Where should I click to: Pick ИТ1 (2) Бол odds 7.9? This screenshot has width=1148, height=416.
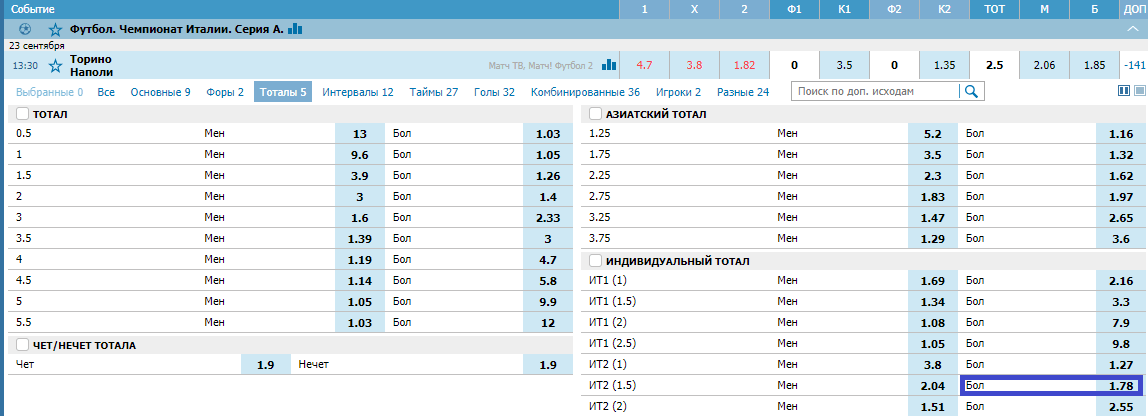pyautogui.click(x=1122, y=323)
